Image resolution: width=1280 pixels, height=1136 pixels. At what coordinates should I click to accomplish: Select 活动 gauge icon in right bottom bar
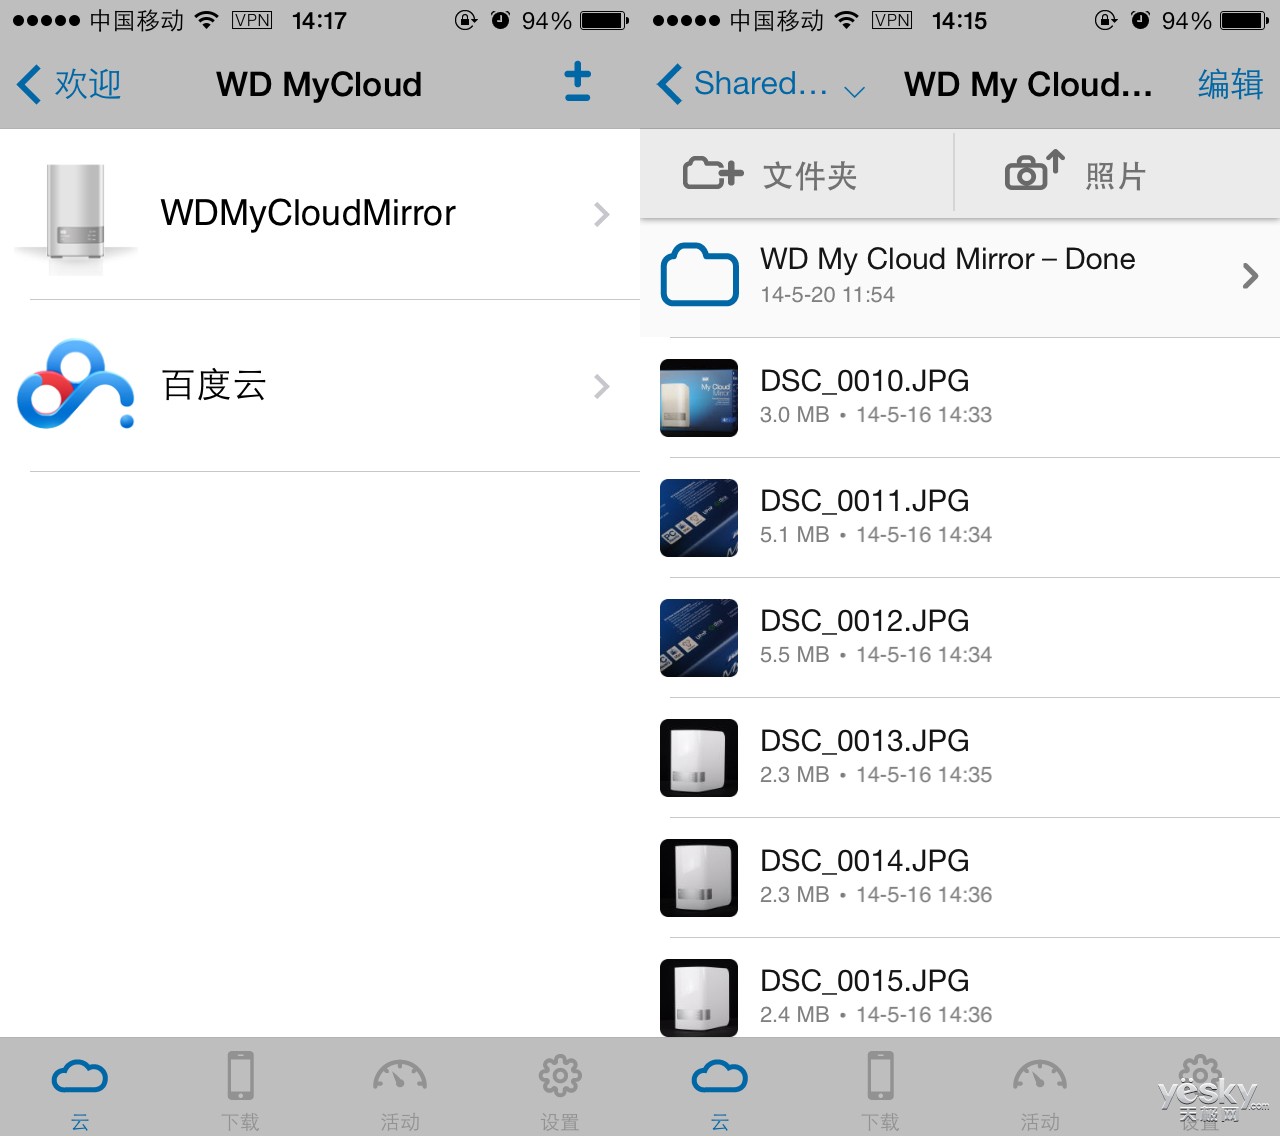pos(1040,1076)
